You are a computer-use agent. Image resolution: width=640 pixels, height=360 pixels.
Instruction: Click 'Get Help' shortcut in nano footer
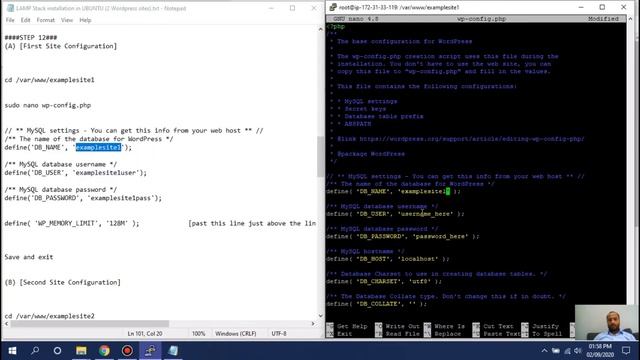[x=347, y=326]
